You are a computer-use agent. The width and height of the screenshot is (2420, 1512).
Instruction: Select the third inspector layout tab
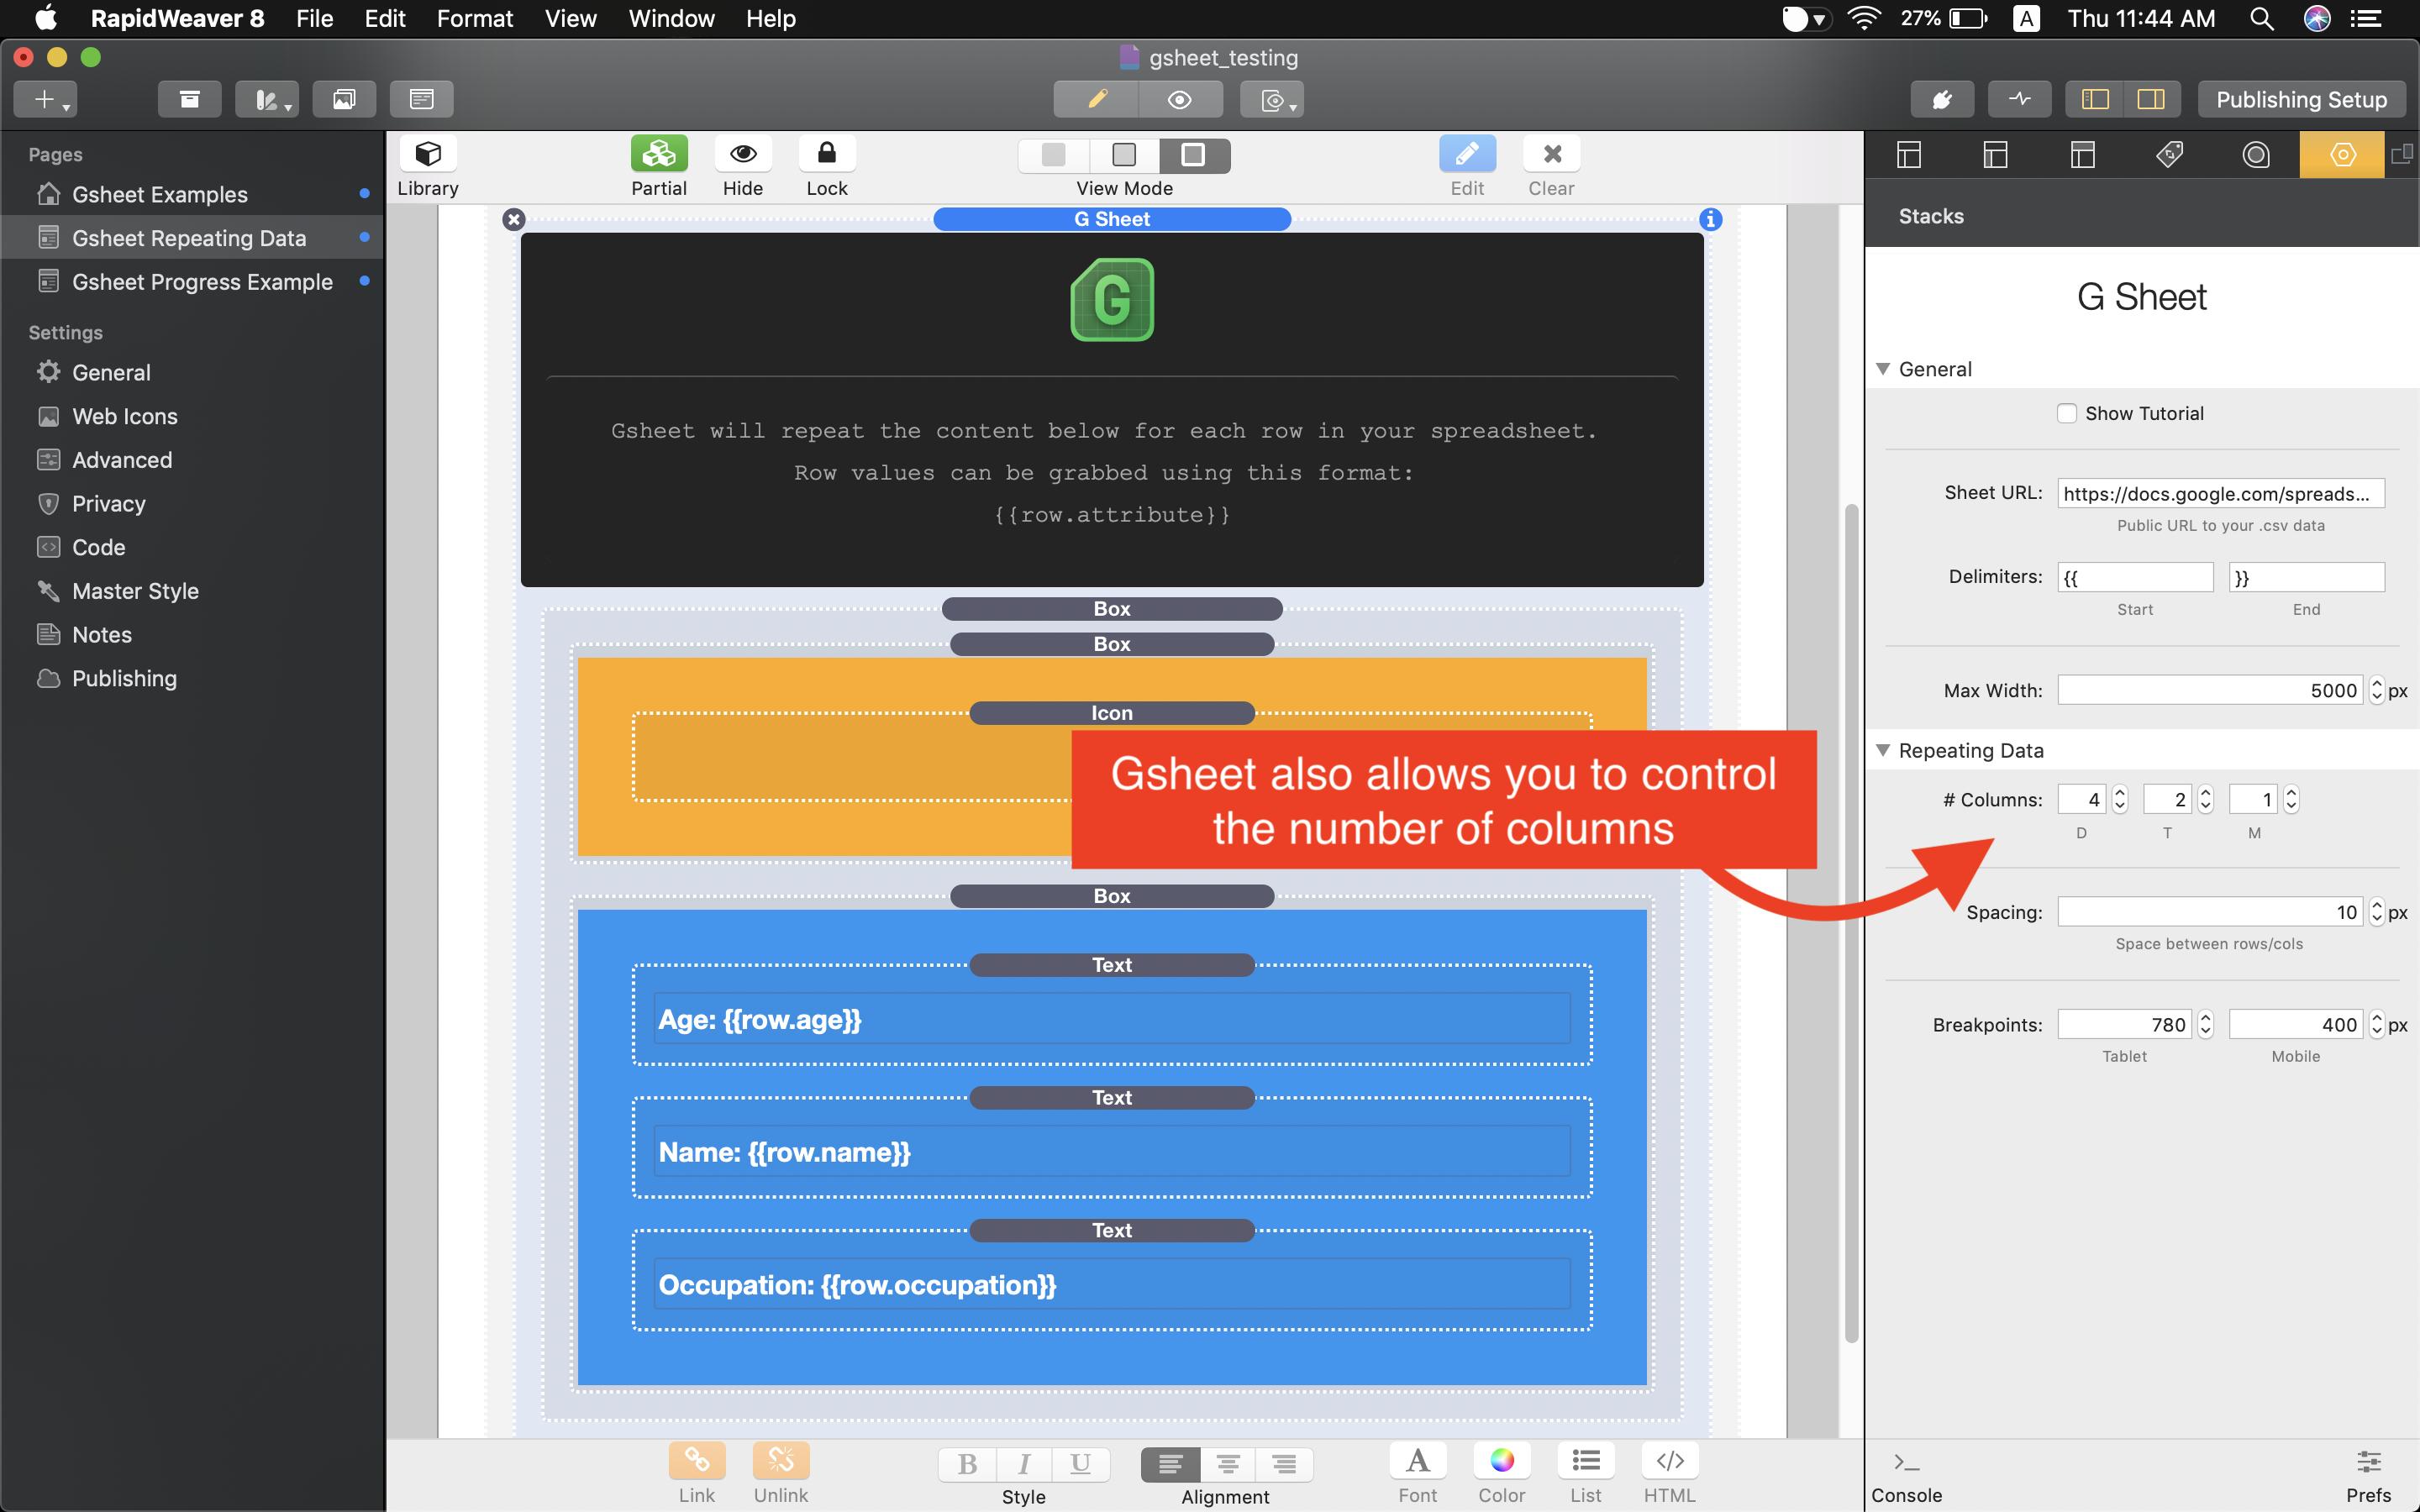pyautogui.click(x=2082, y=154)
